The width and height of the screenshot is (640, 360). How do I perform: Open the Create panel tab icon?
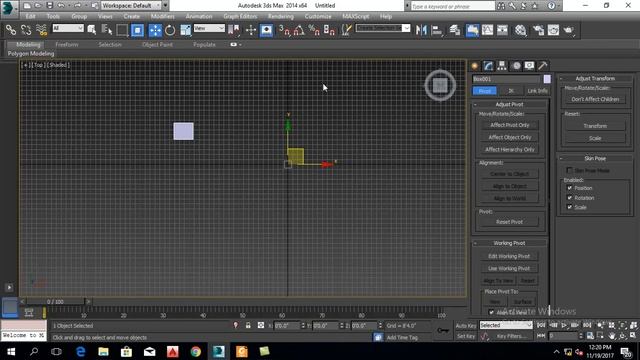pos(475,66)
